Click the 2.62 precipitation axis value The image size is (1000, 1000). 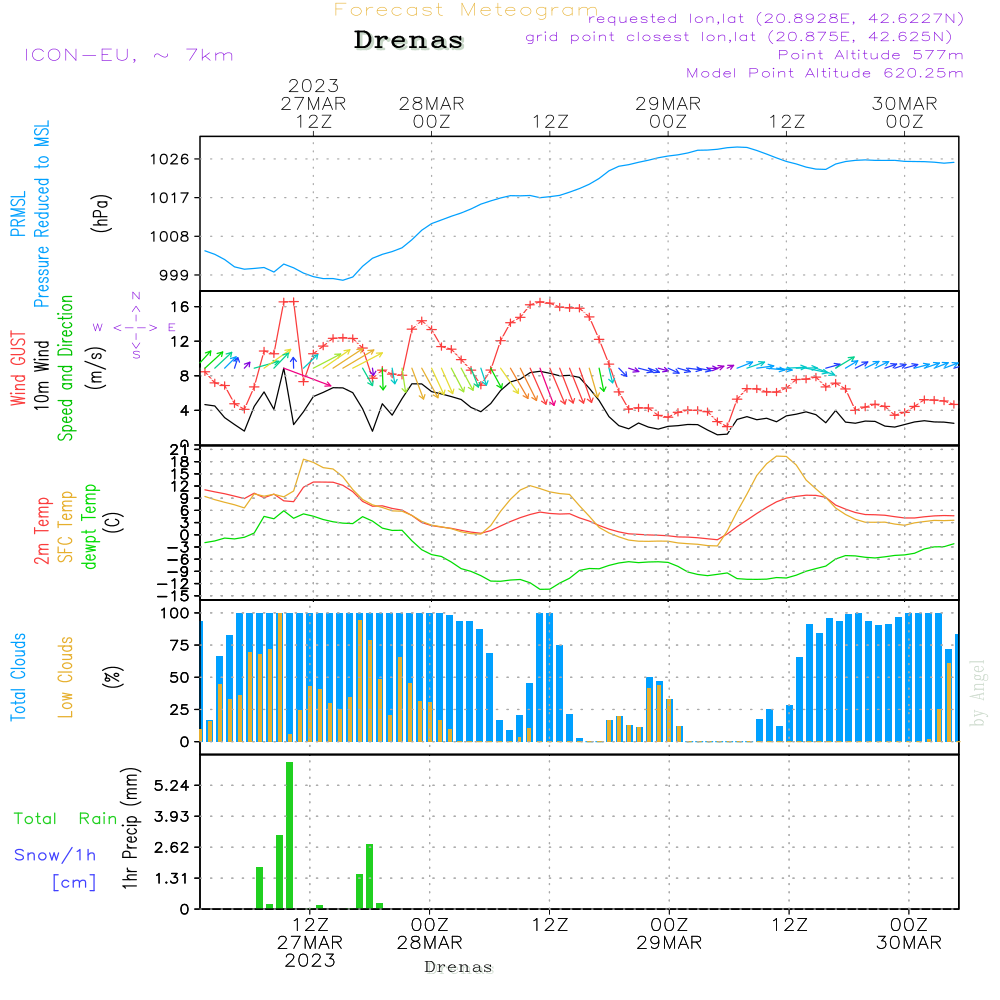pos(172,848)
